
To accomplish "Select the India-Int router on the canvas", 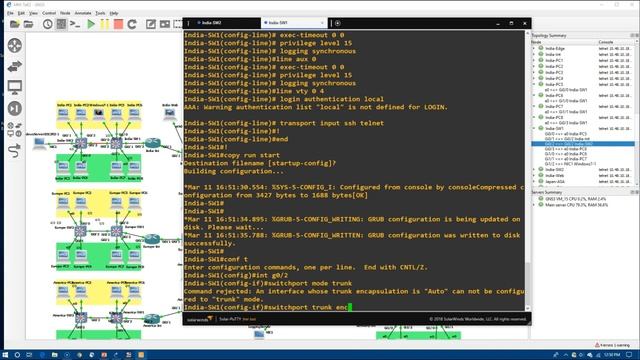I will 153,143.
